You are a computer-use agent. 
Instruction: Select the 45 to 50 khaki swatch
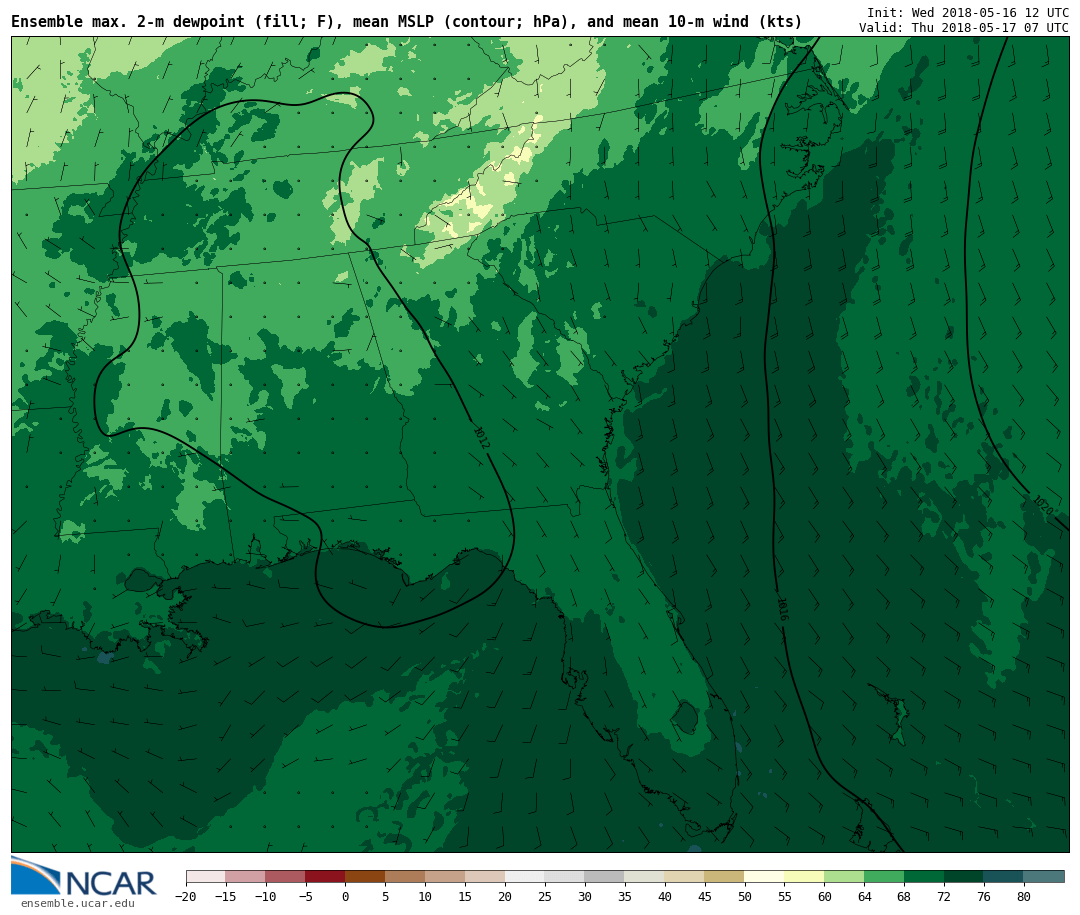[725, 876]
